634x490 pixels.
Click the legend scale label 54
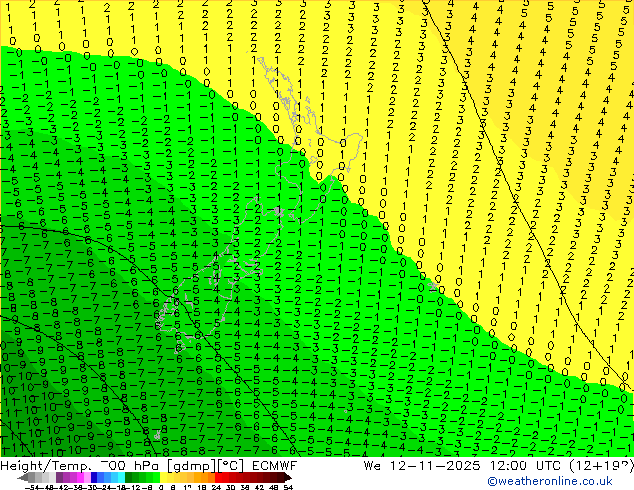(289, 487)
